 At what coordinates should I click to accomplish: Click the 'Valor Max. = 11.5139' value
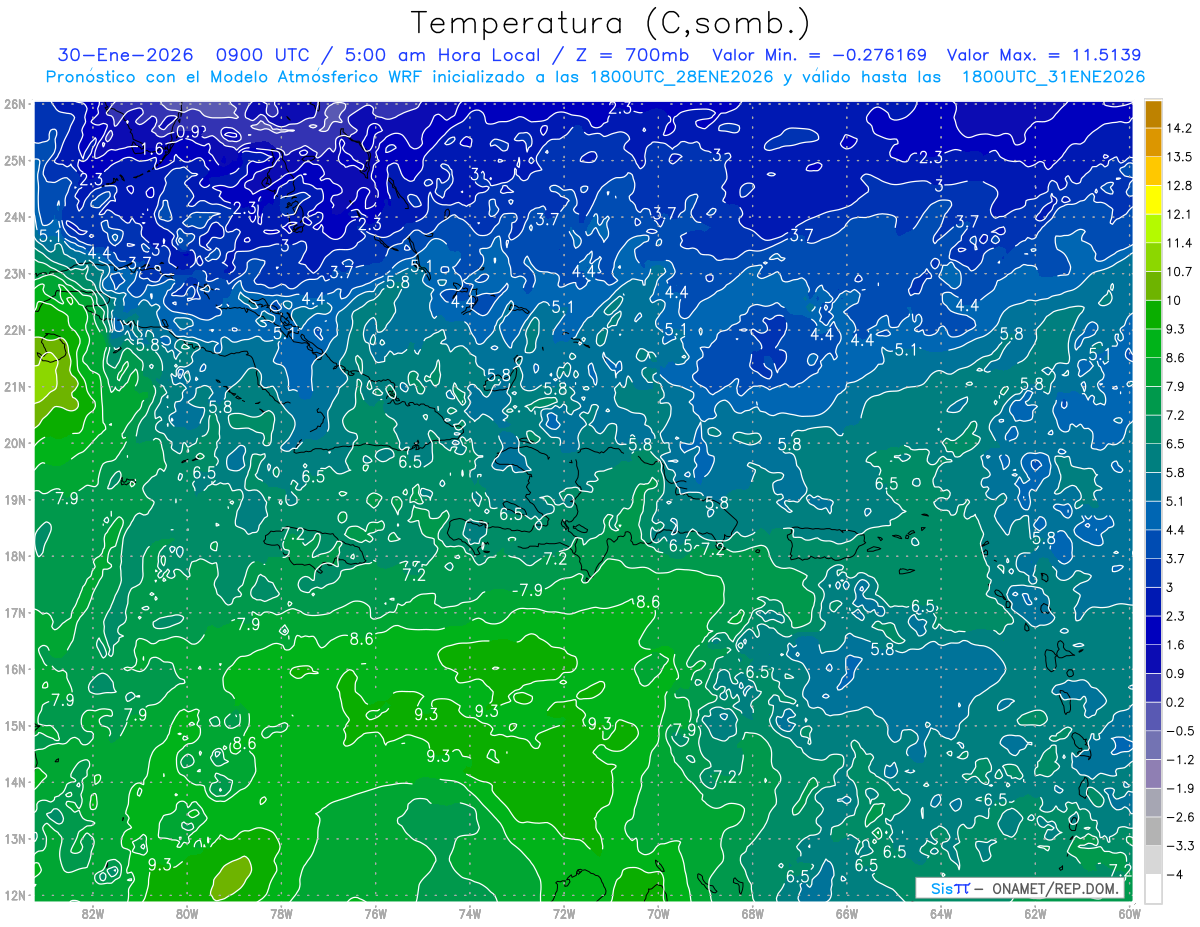click(1044, 55)
